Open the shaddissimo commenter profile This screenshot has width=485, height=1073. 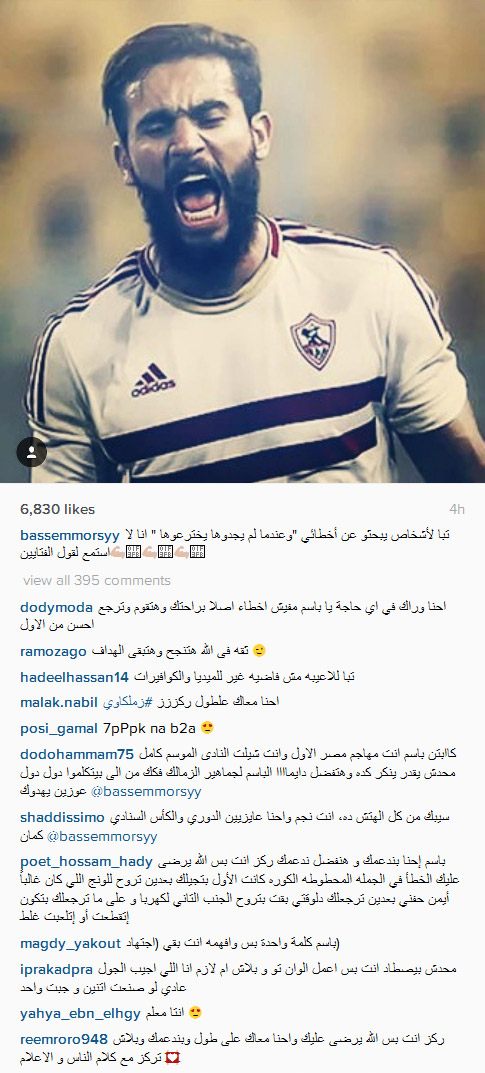pyautogui.click(x=62, y=817)
